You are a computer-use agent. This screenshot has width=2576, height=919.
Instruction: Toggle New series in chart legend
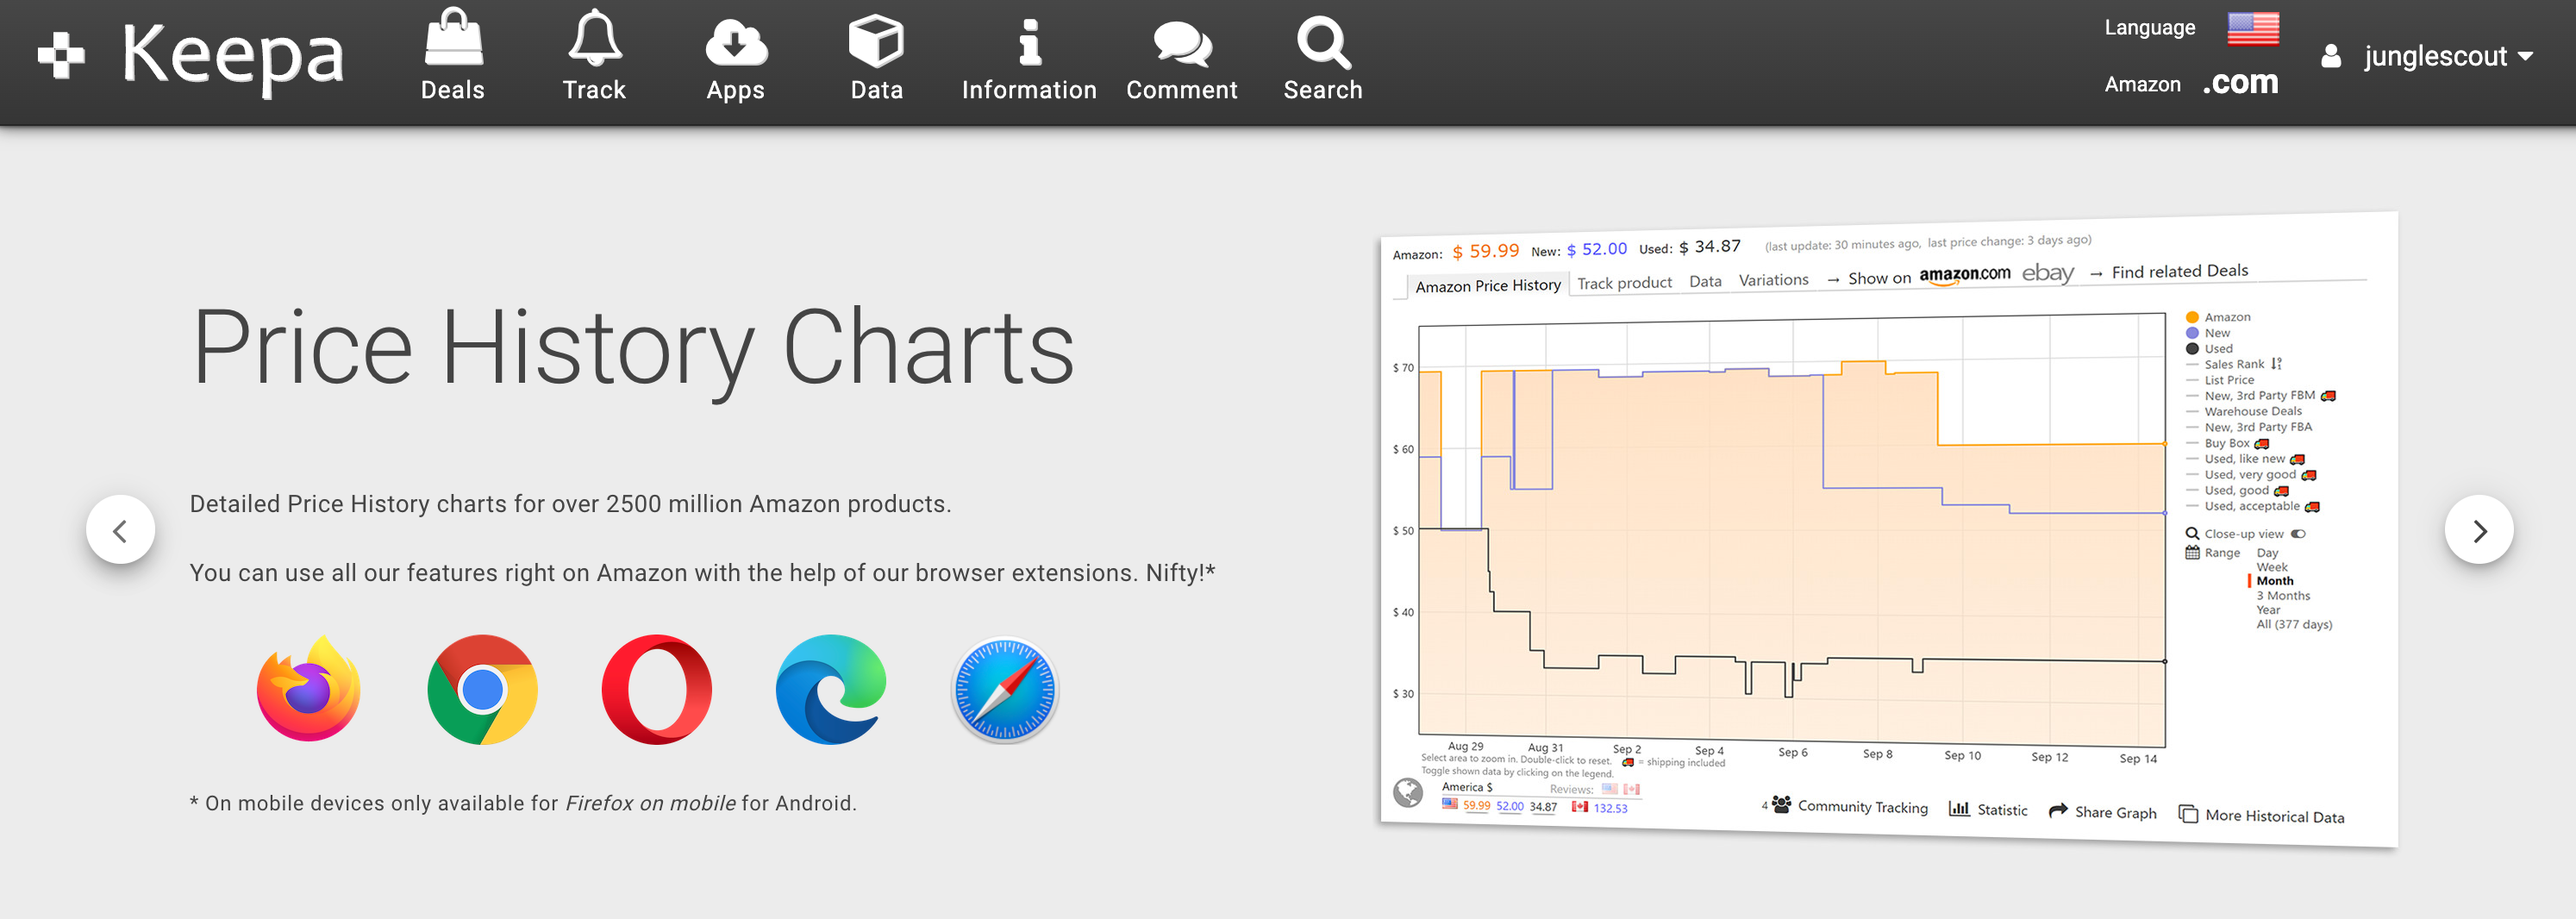pos(2208,333)
